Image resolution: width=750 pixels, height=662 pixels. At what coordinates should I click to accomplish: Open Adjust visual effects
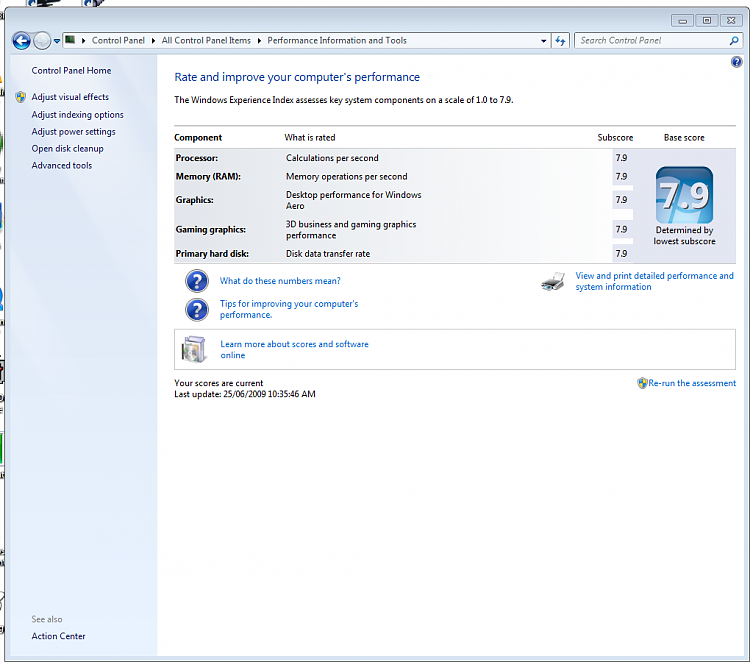point(70,97)
